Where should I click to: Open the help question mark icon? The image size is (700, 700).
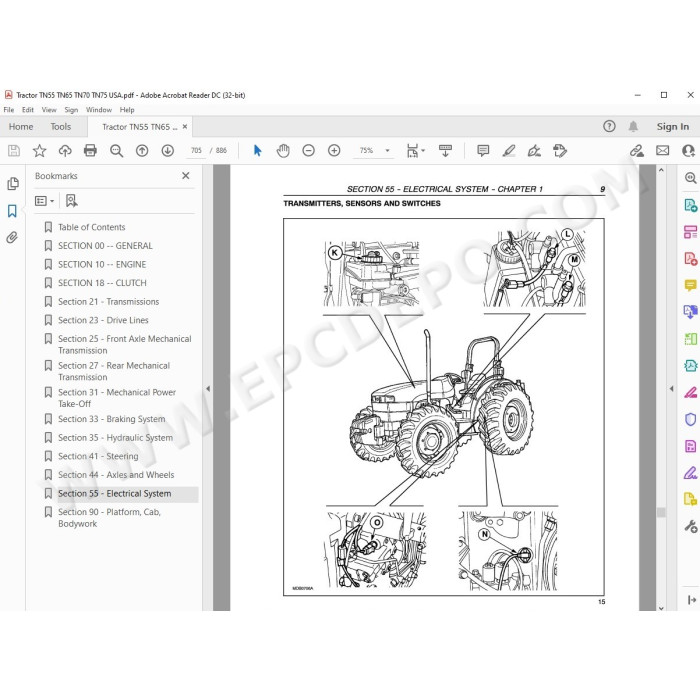pos(609,127)
